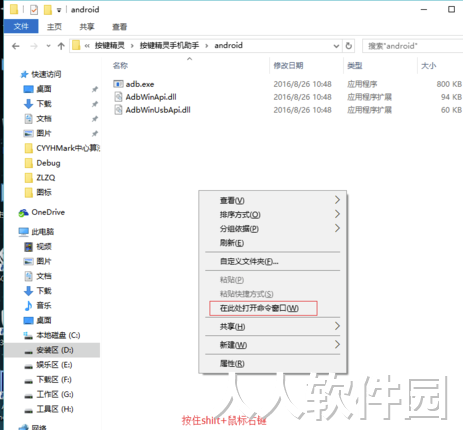Click the 94 KB size cell
This screenshot has width=463, height=430.
pos(451,97)
